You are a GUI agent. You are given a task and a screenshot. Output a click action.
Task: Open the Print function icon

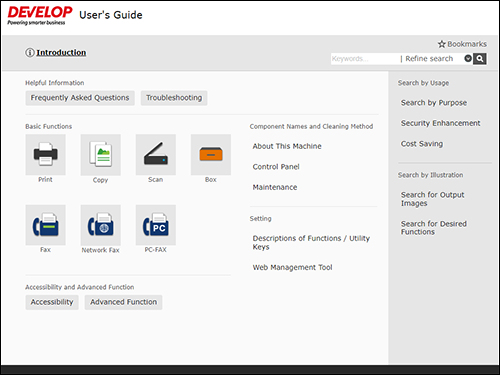[x=45, y=155]
